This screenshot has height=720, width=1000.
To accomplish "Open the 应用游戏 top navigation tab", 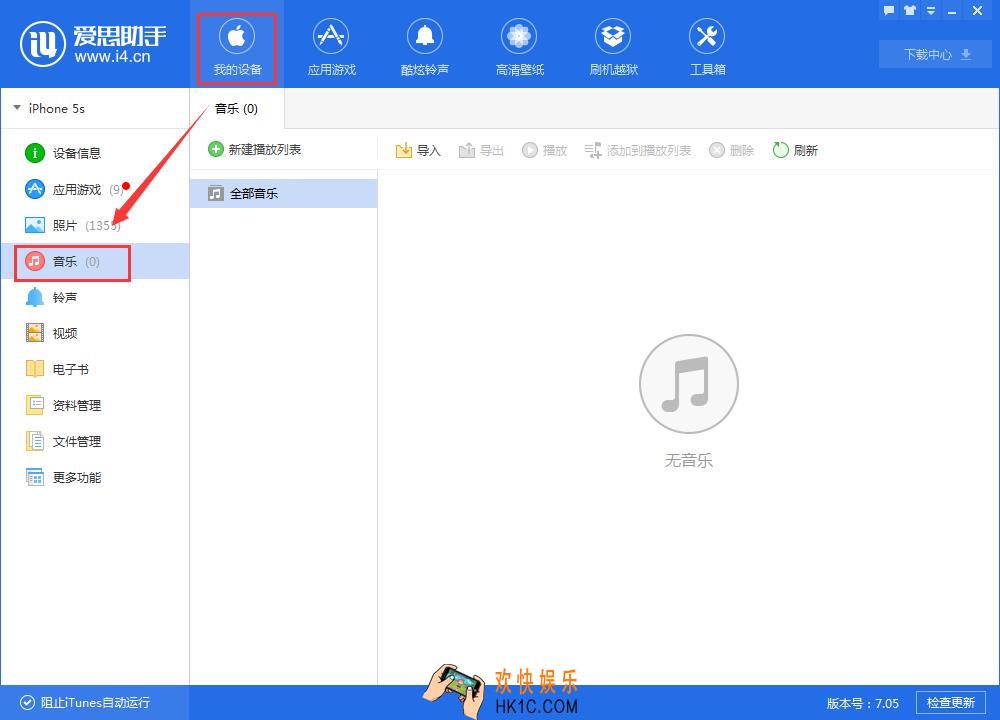I will tap(331, 48).
